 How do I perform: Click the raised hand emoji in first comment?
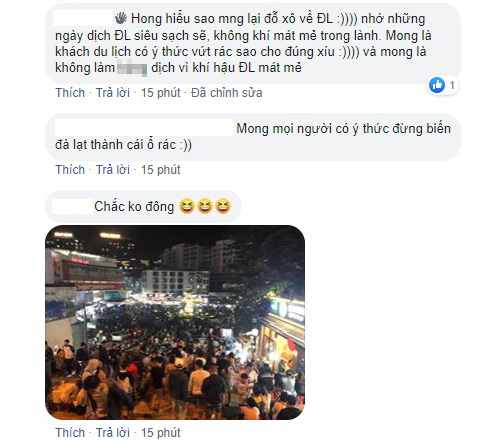click(x=120, y=18)
